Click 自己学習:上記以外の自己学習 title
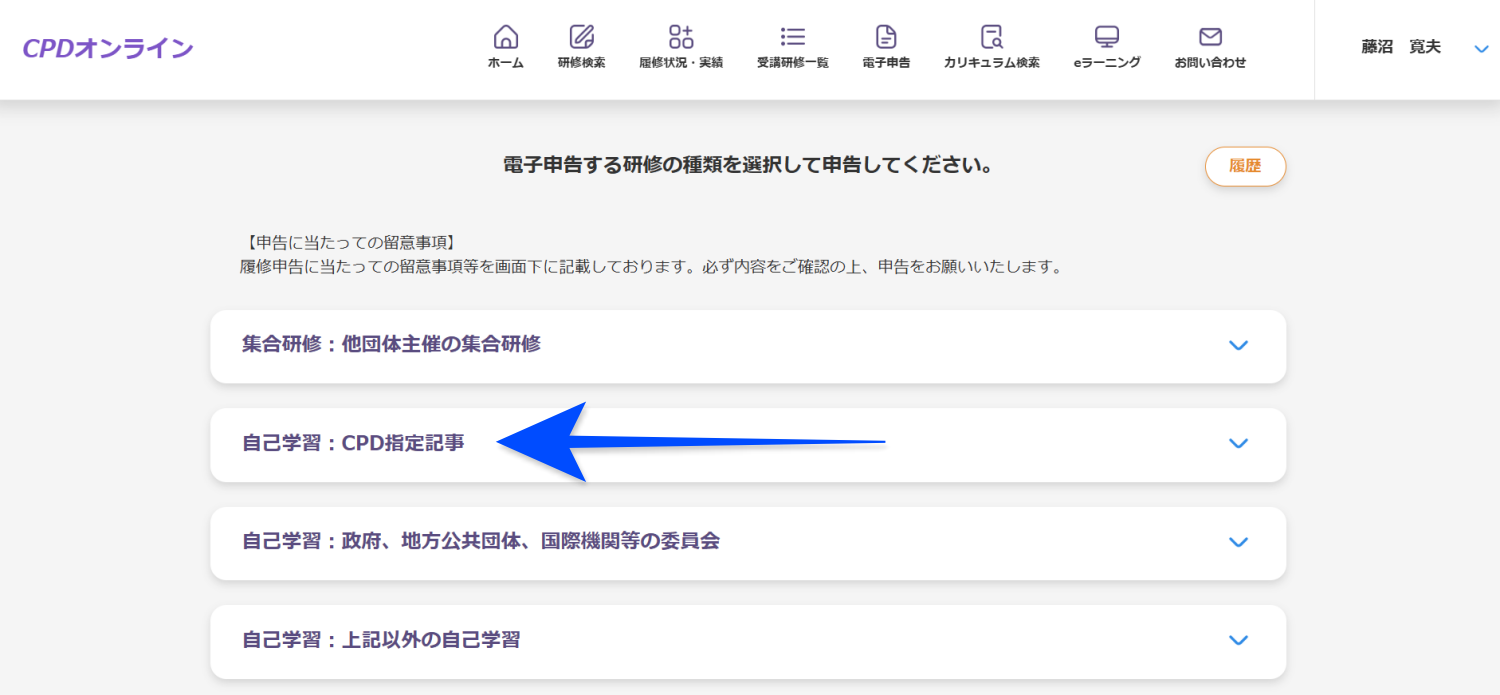Viewport: 1500px width, 695px height. pos(381,640)
